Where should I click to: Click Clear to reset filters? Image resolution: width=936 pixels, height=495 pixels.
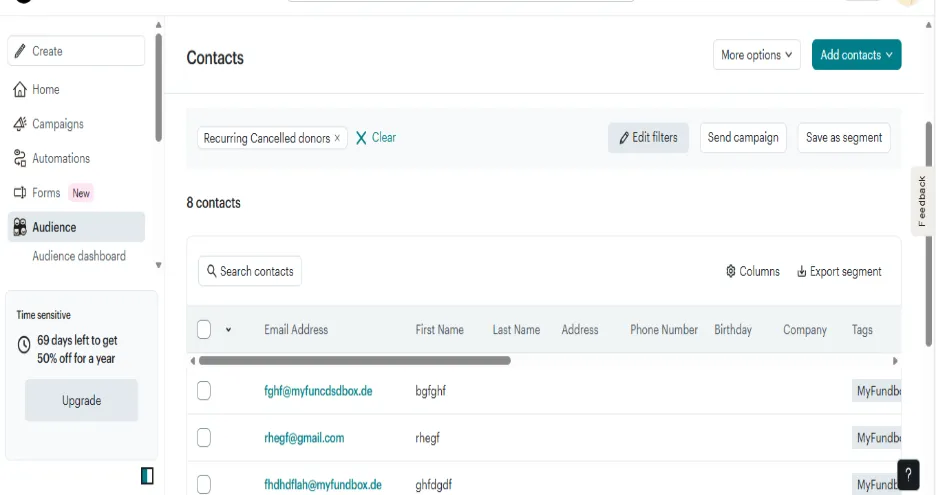376,138
